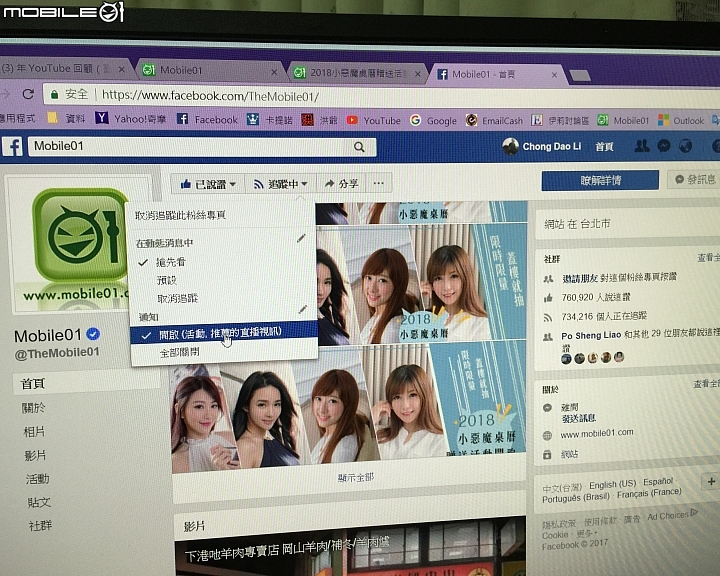
Task: Select 取消追蹤 under 在動態消息中
Action: tap(178, 299)
